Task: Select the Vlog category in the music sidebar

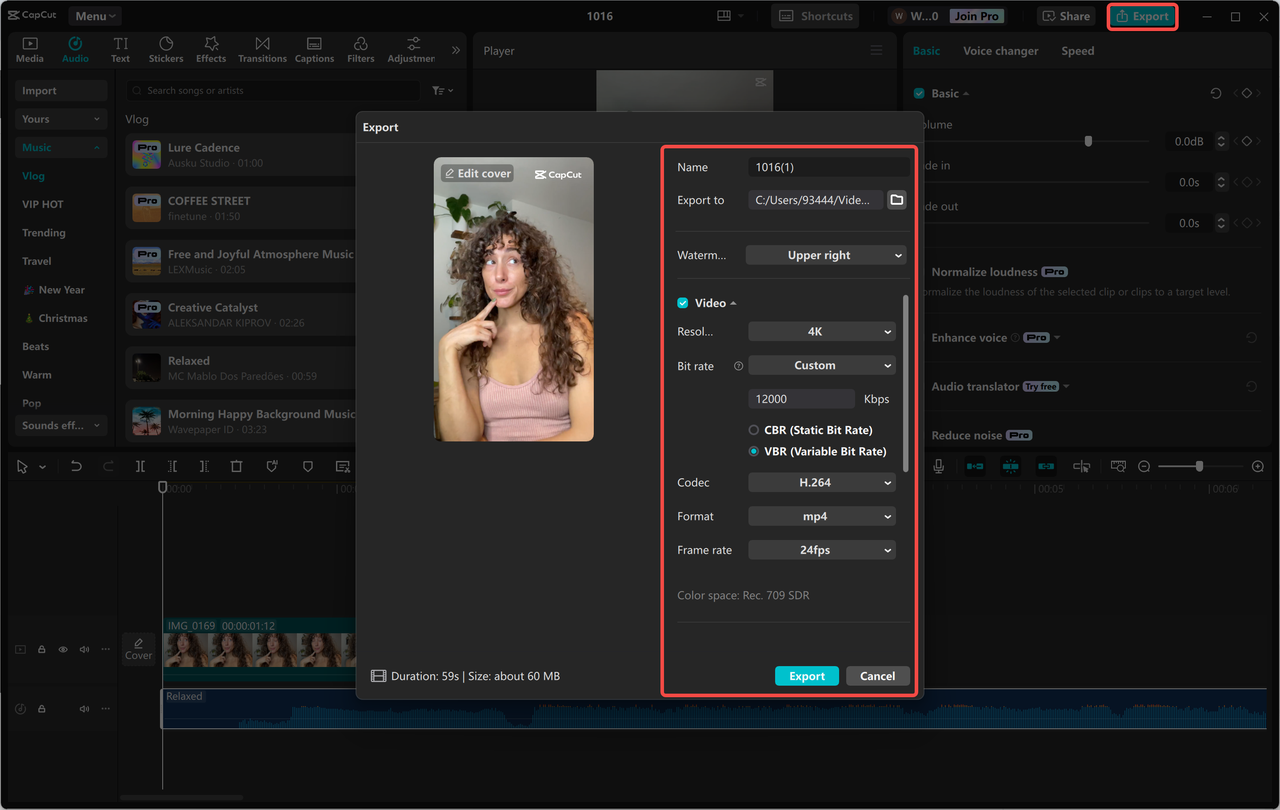Action: click(x=34, y=175)
